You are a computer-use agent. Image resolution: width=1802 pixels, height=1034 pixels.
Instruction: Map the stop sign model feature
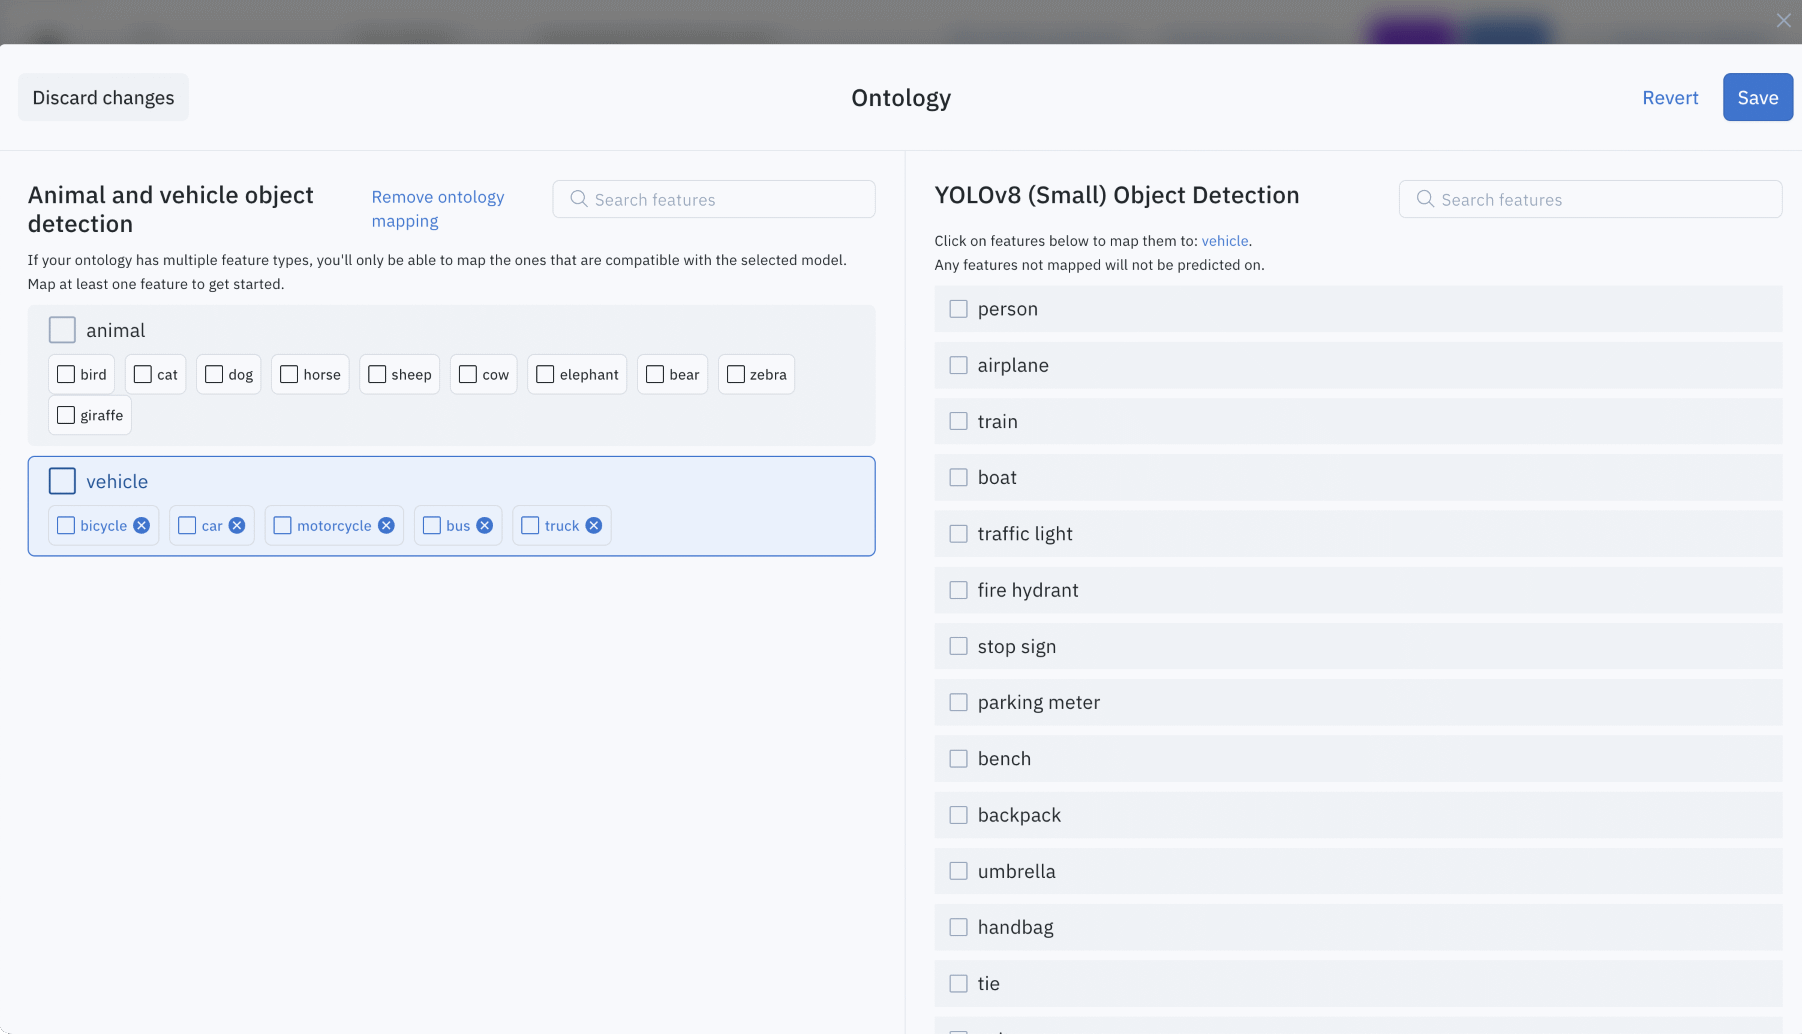click(1358, 646)
